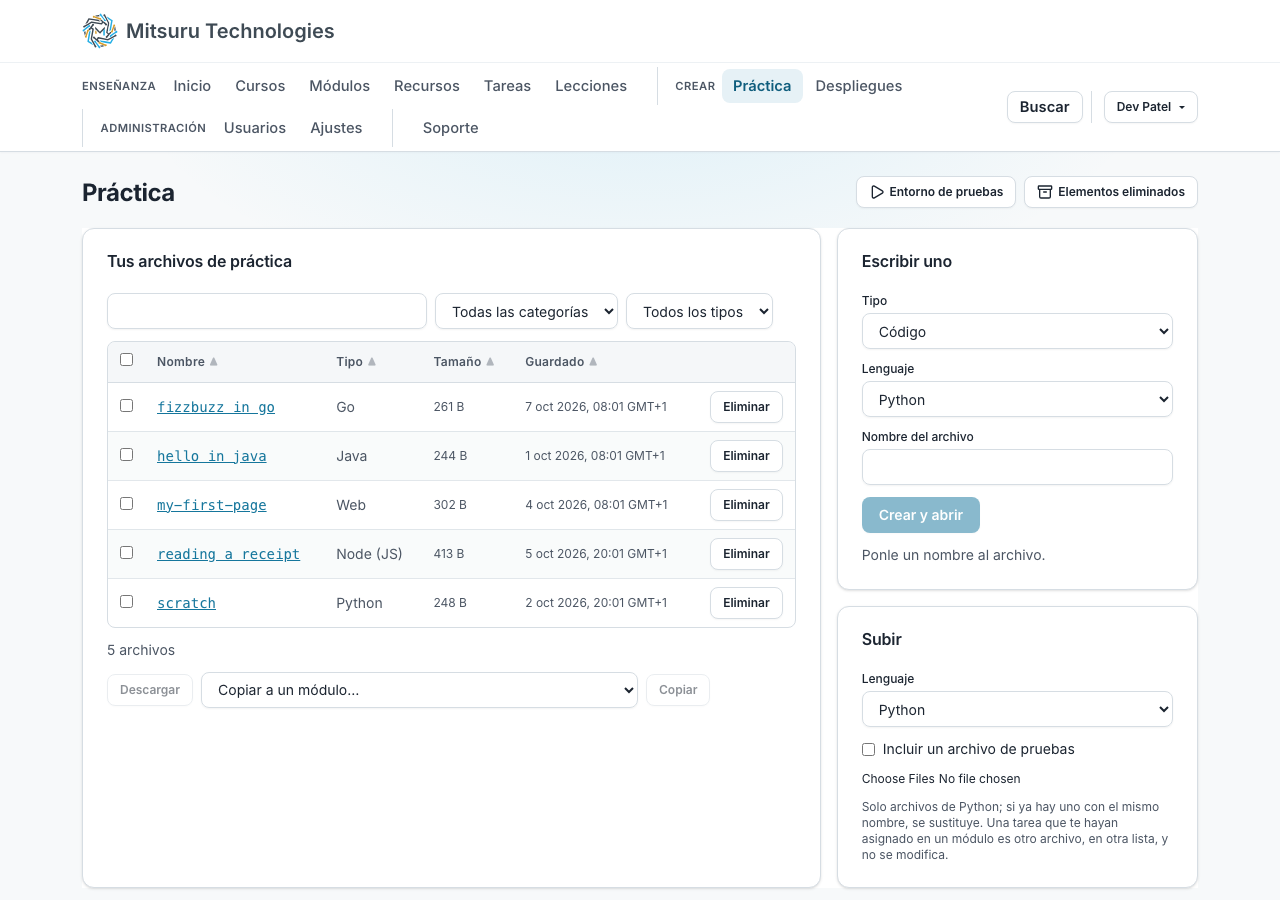Select the scratch row checkbox

point(126,602)
